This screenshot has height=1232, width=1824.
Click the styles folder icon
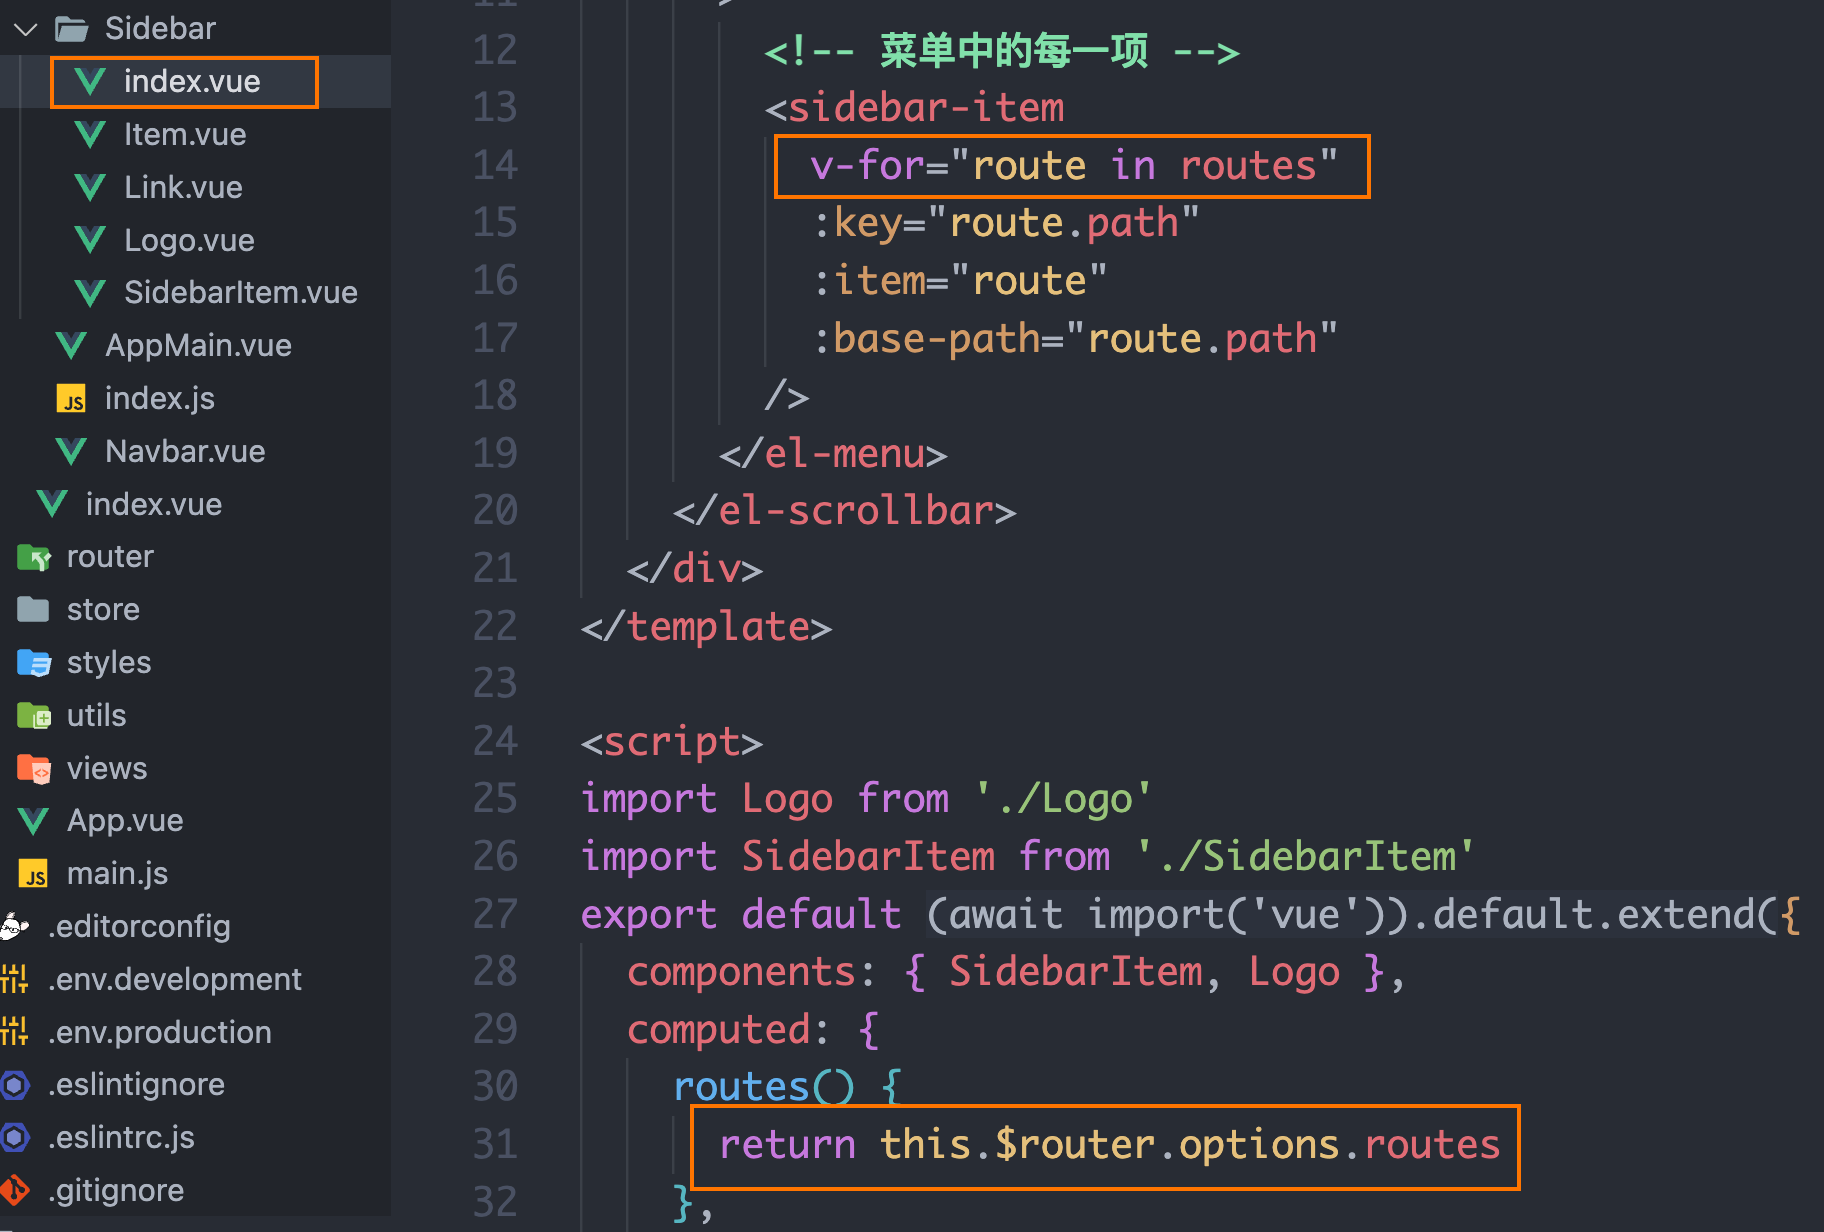click(x=34, y=662)
